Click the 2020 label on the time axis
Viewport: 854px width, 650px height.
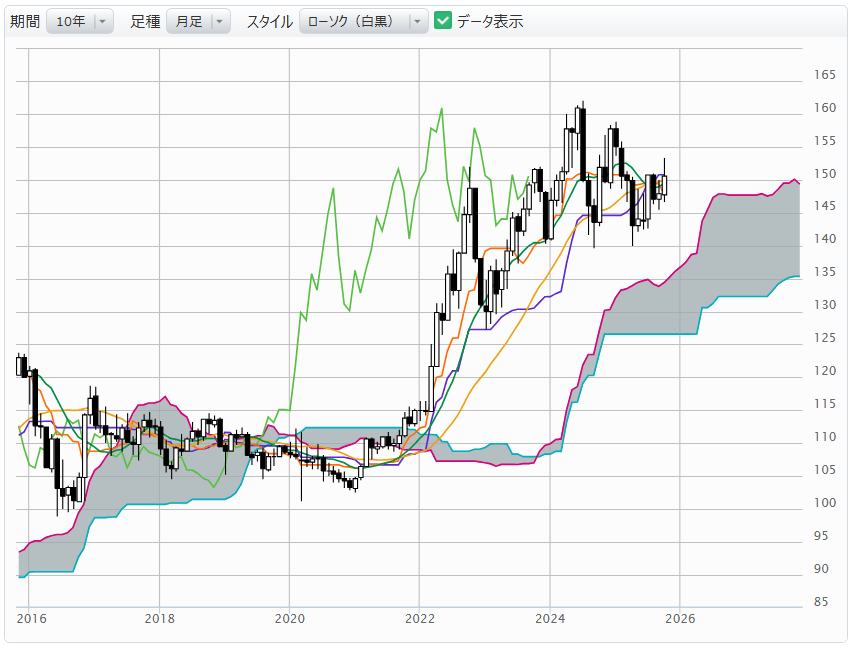(x=289, y=618)
